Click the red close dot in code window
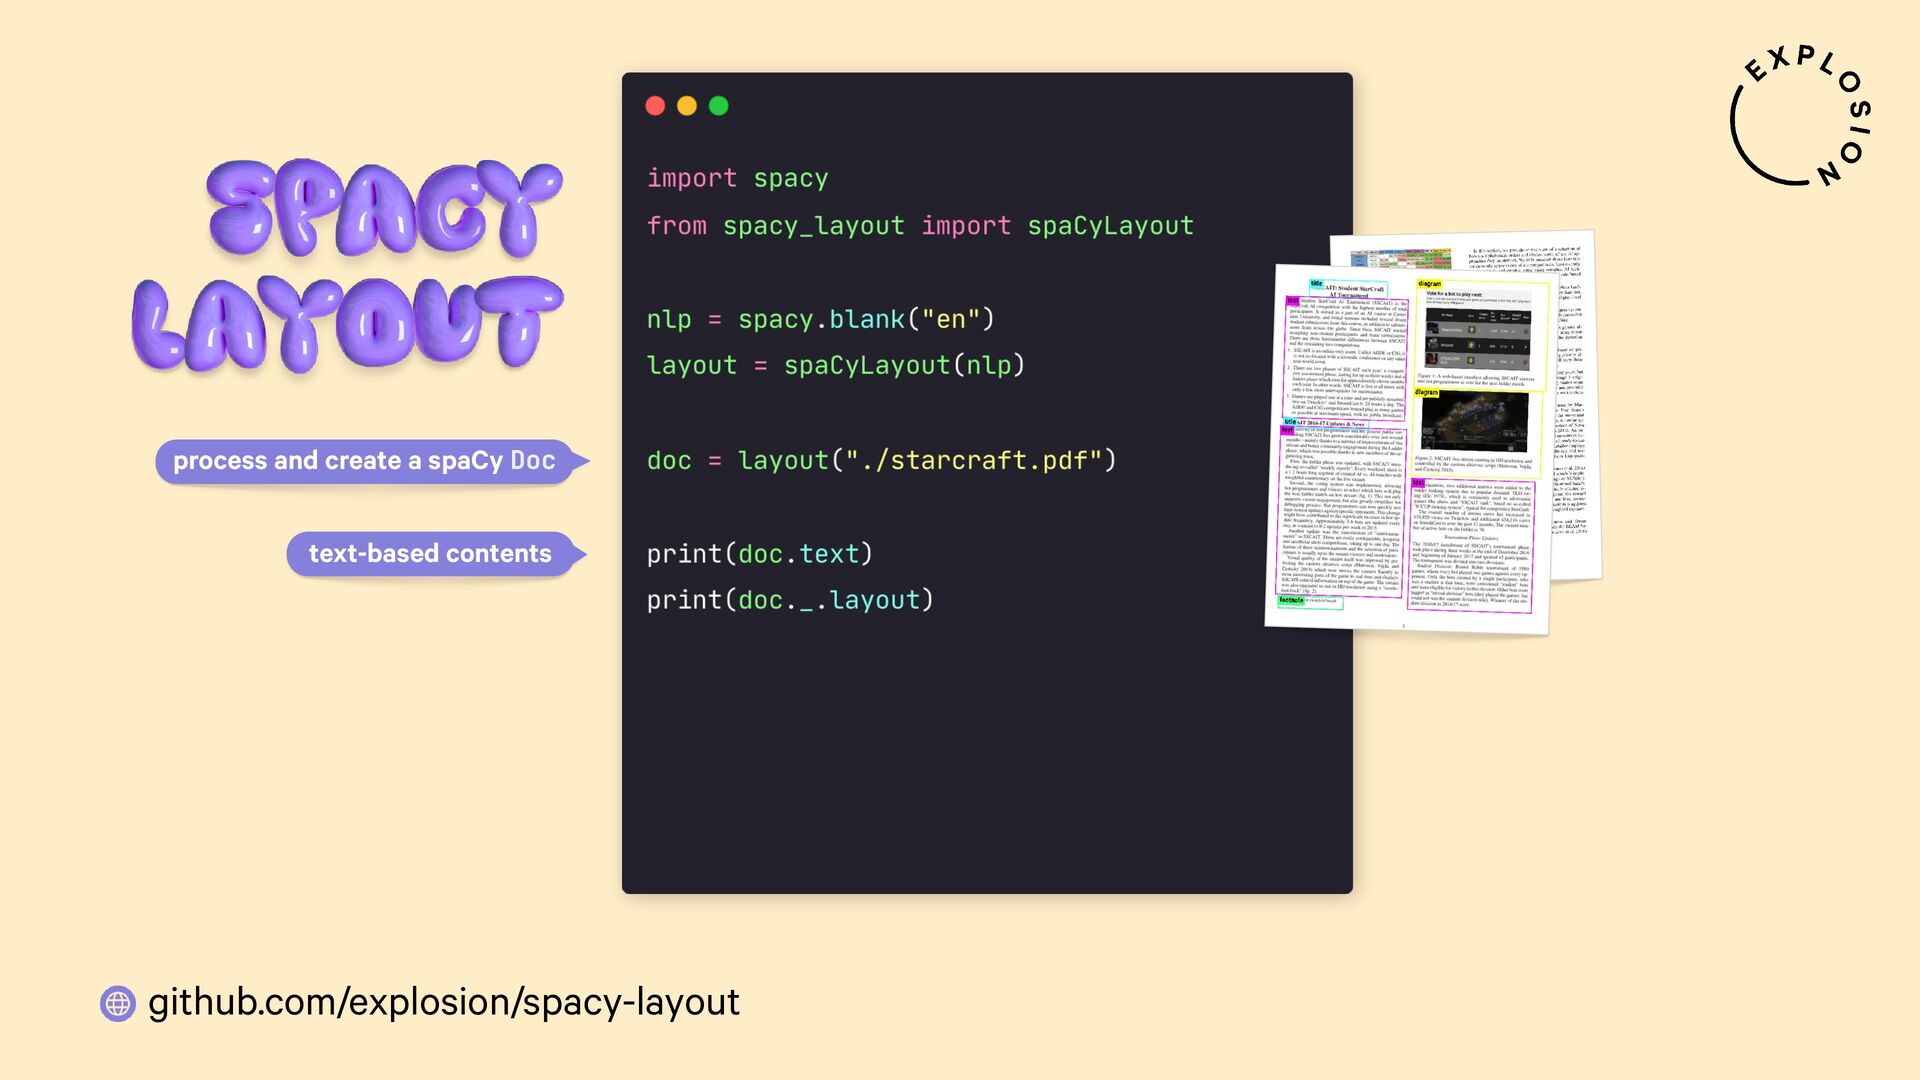This screenshot has width=1920, height=1080. 655,106
